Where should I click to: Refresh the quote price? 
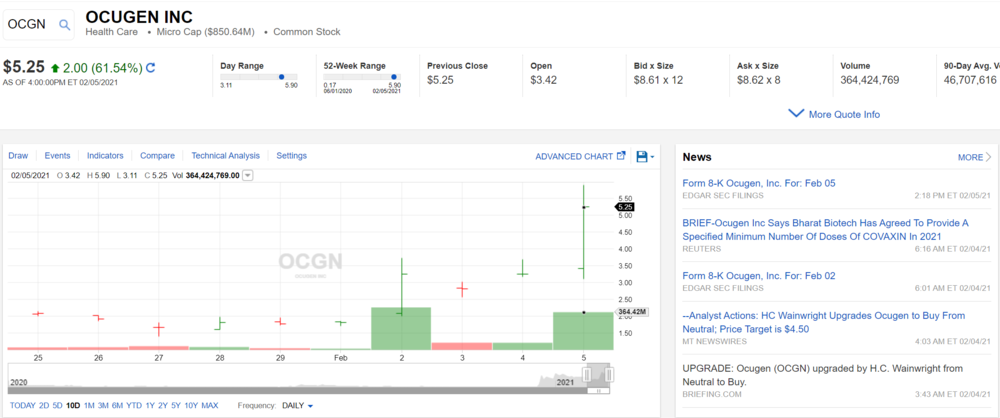(x=151, y=68)
